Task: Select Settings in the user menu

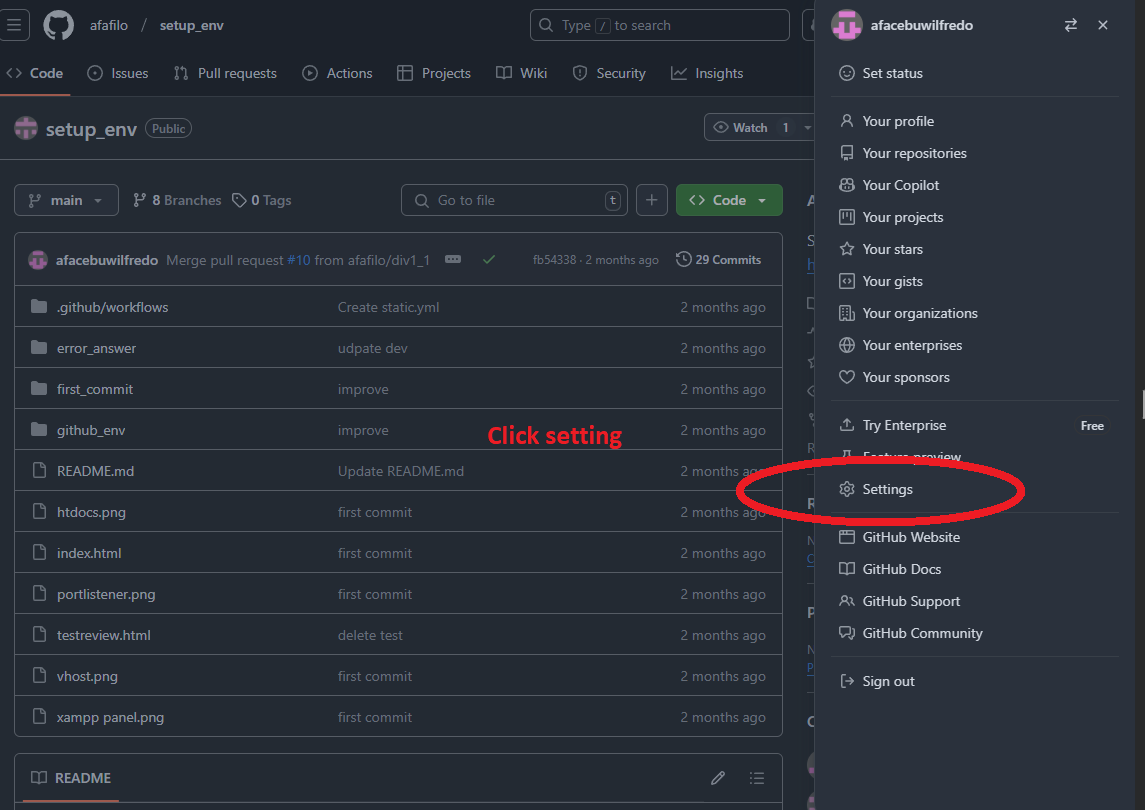Action: (887, 489)
